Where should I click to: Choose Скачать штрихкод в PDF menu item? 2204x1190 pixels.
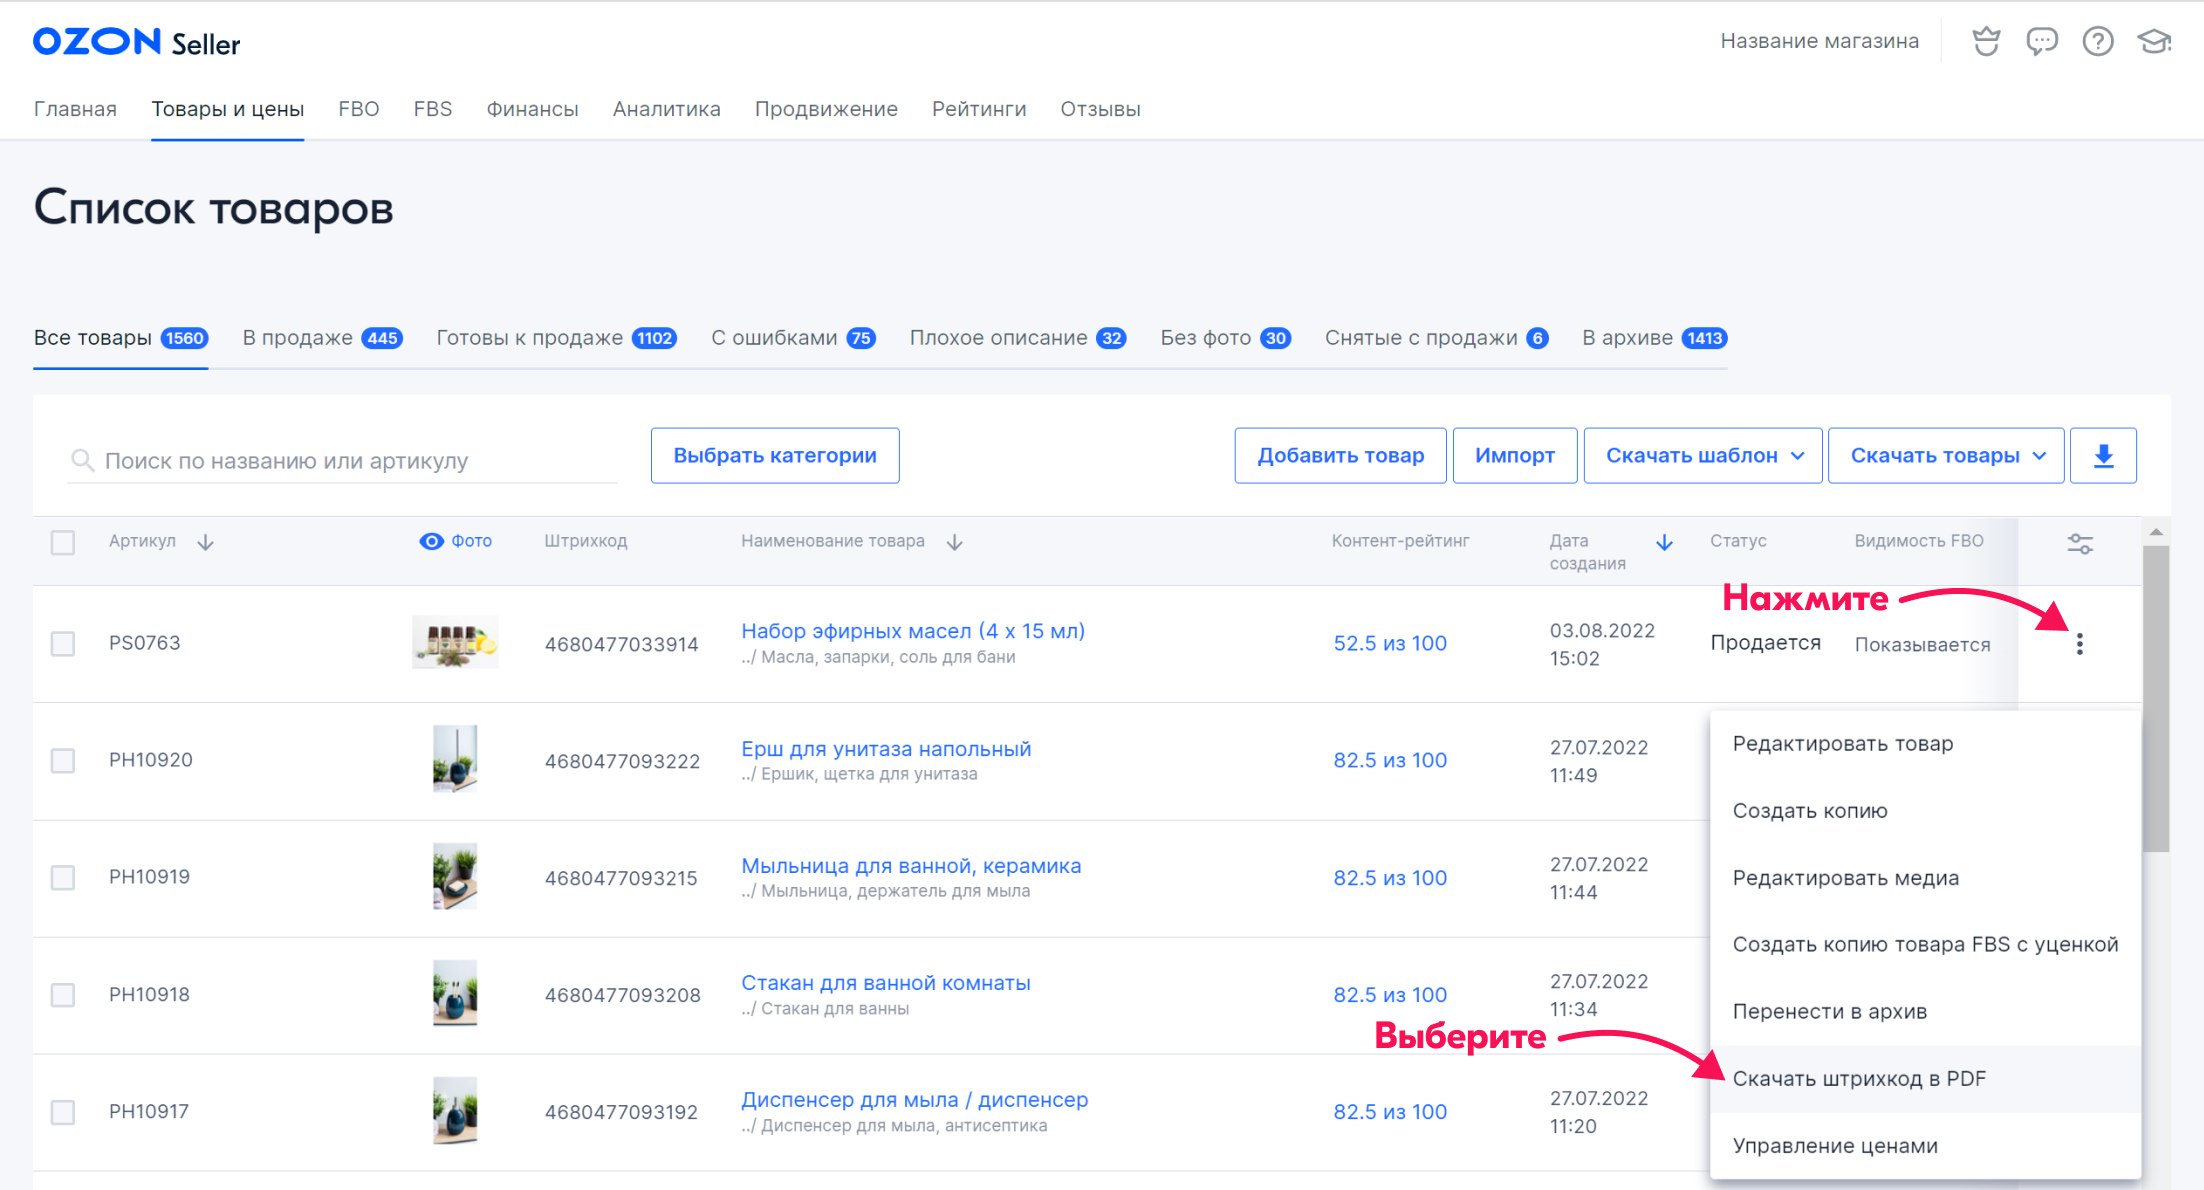[x=1859, y=1079]
